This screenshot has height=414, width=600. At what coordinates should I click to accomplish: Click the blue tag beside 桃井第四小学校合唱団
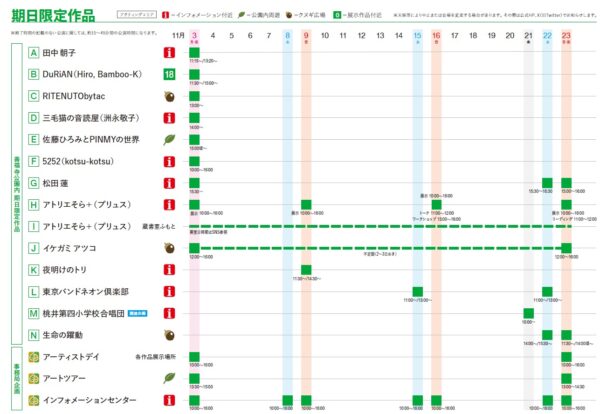137,313
